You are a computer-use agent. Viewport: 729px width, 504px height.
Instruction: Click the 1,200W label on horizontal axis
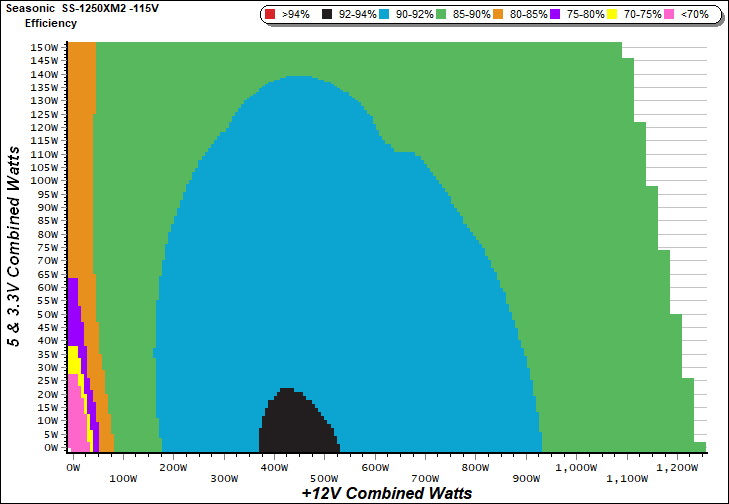pyautogui.click(x=678, y=467)
